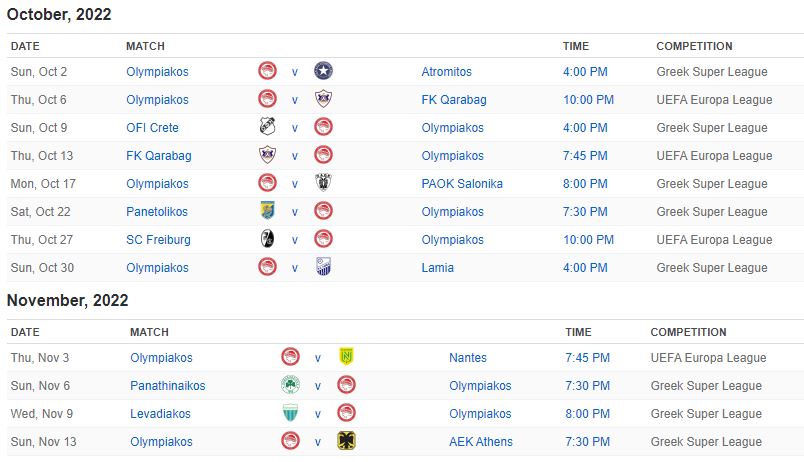Click the Lamia team name link

pos(437,268)
